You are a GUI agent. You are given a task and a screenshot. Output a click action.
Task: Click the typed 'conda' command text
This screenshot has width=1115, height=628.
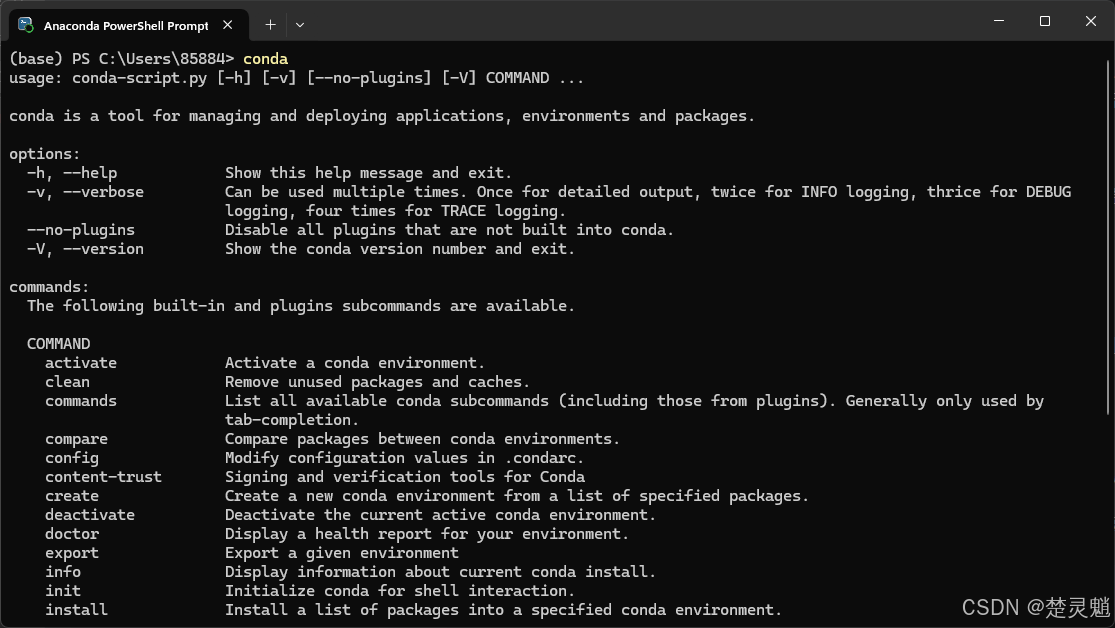coord(265,59)
